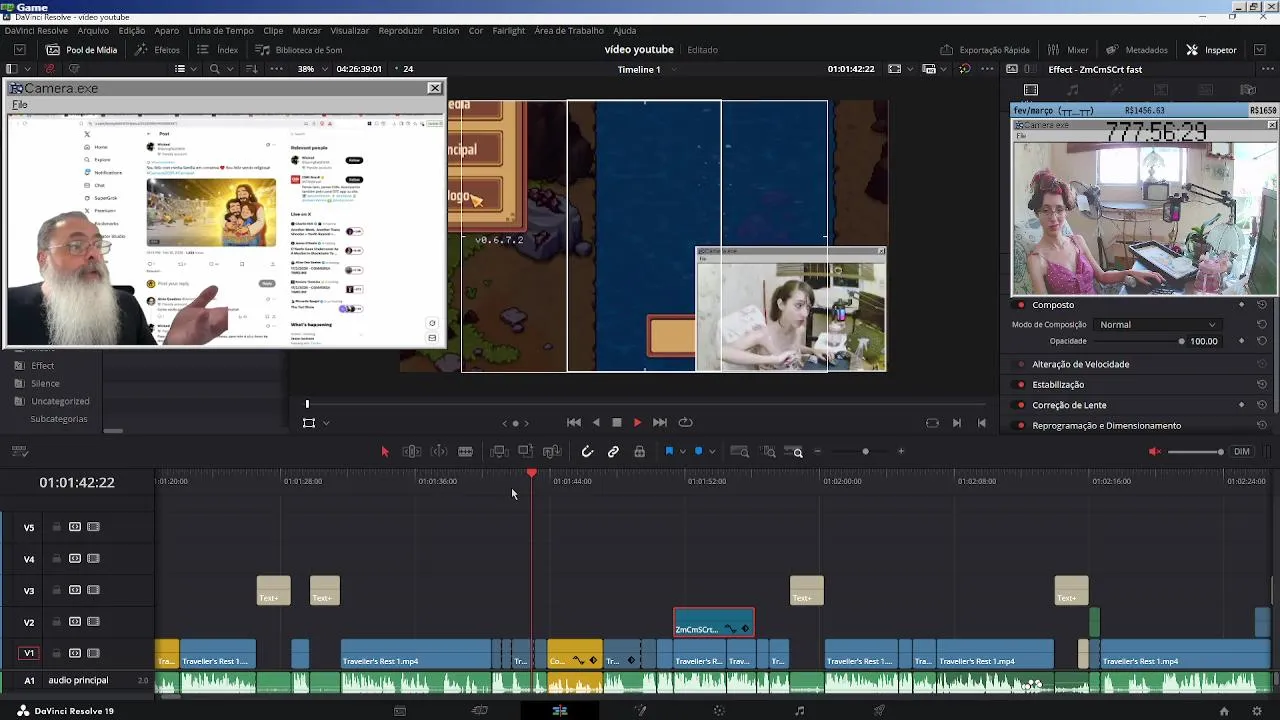The width and height of the screenshot is (1280, 720).
Task: Activate the Trim Edit Mode tool
Action: click(412, 452)
